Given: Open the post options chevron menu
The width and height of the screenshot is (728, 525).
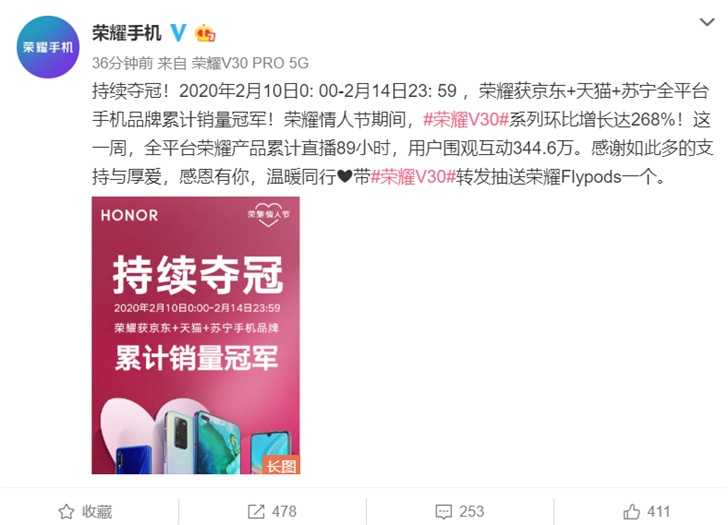Looking at the screenshot, I should click(707, 22).
